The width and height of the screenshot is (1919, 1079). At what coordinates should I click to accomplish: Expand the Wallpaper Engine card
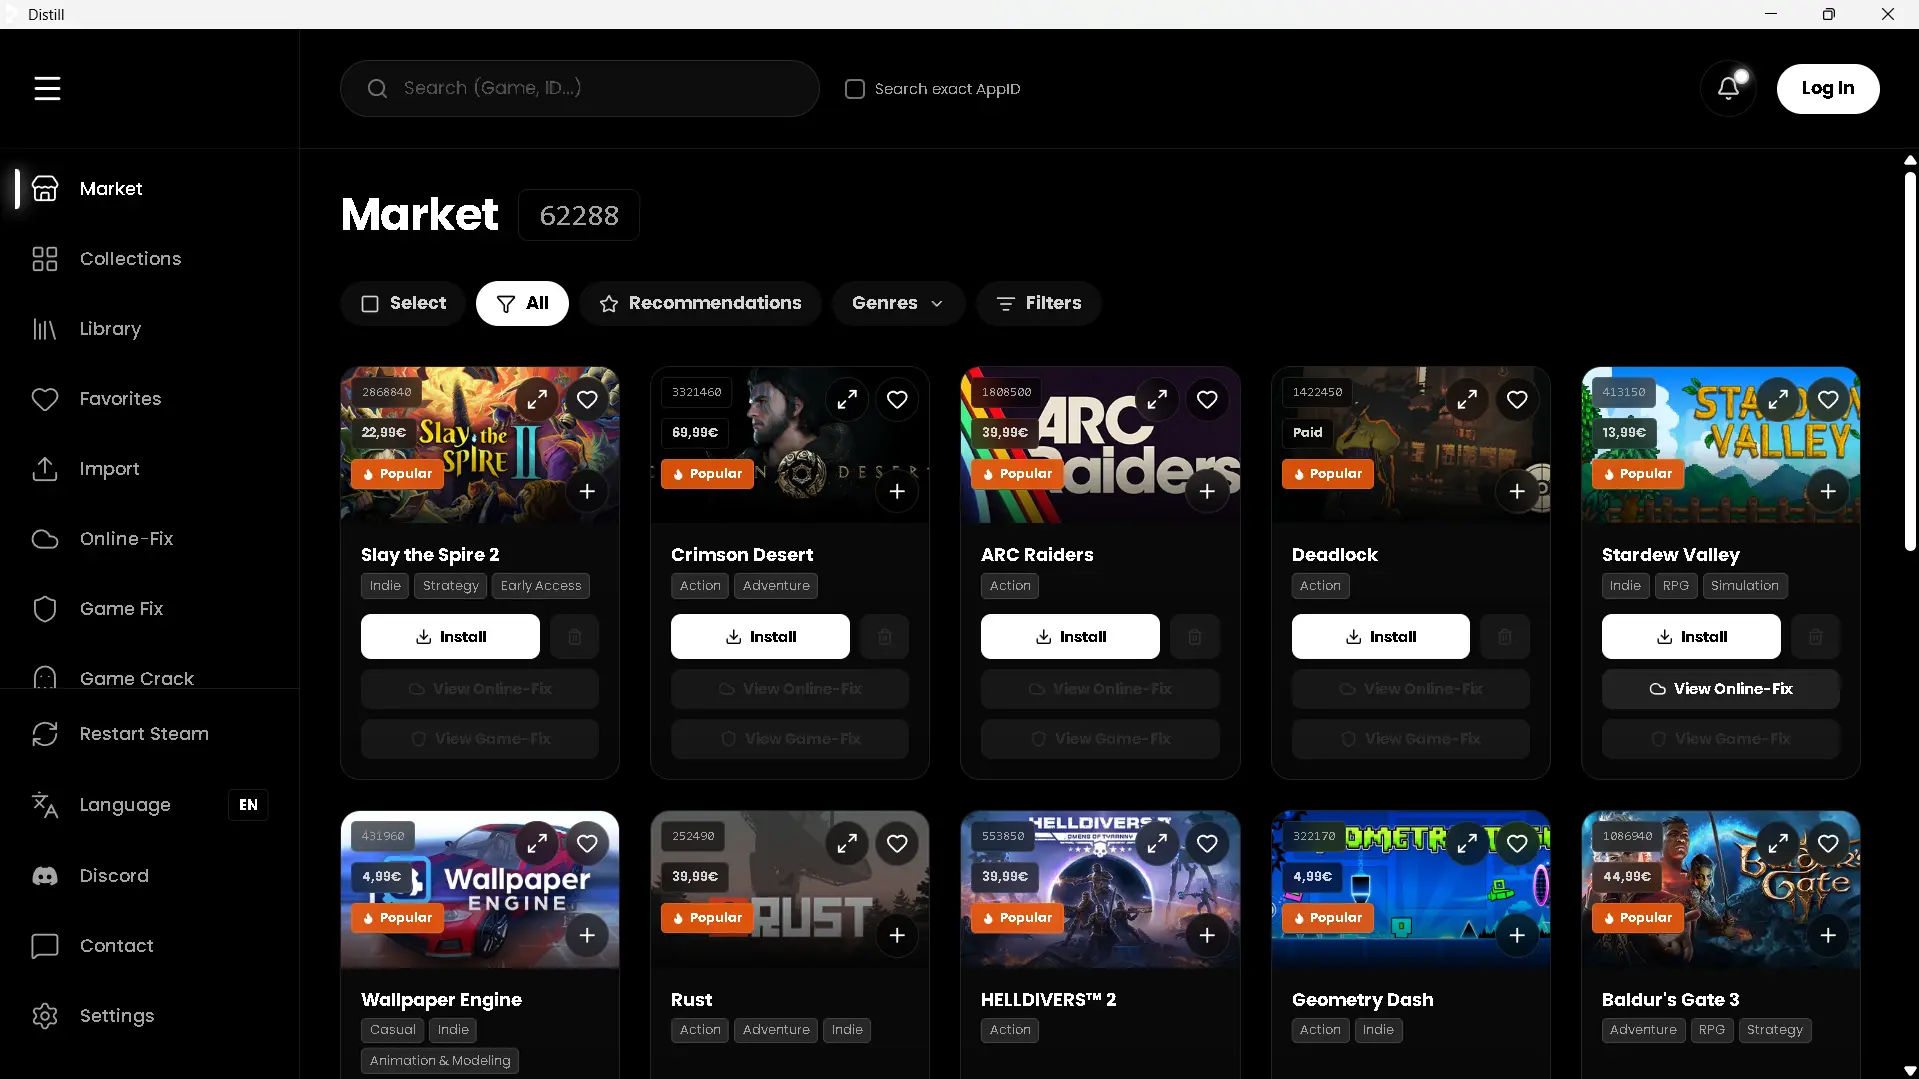coord(537,844)
